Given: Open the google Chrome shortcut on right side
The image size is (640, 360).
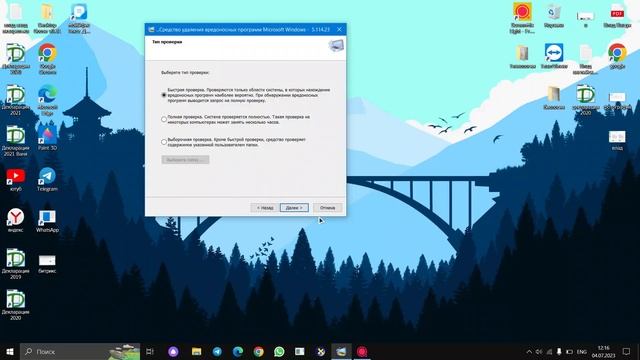Looking at the screenshot, I should coord(617,56).
